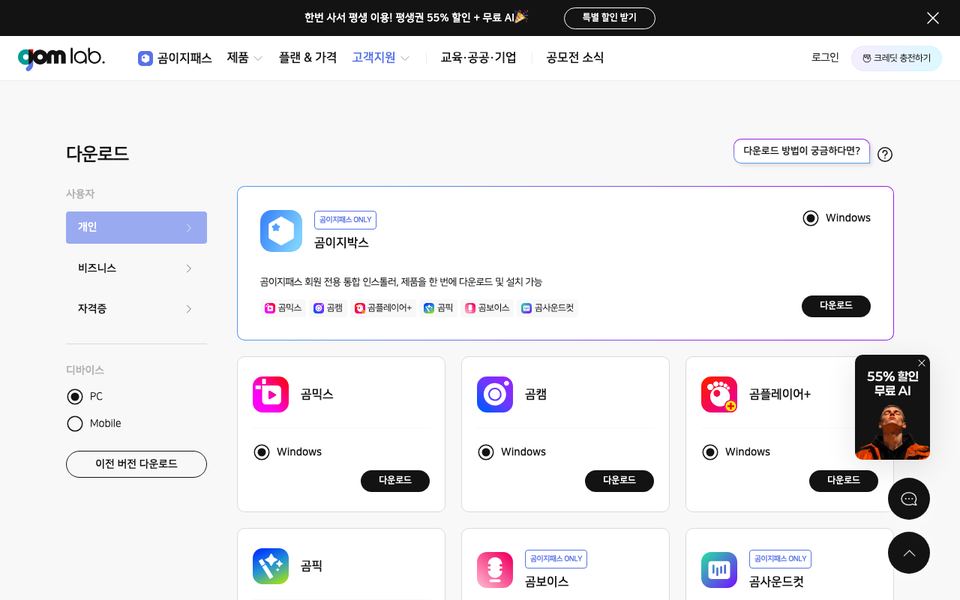Download 곰이지박스 installer
960x600 pixels.
pos(836,306)
